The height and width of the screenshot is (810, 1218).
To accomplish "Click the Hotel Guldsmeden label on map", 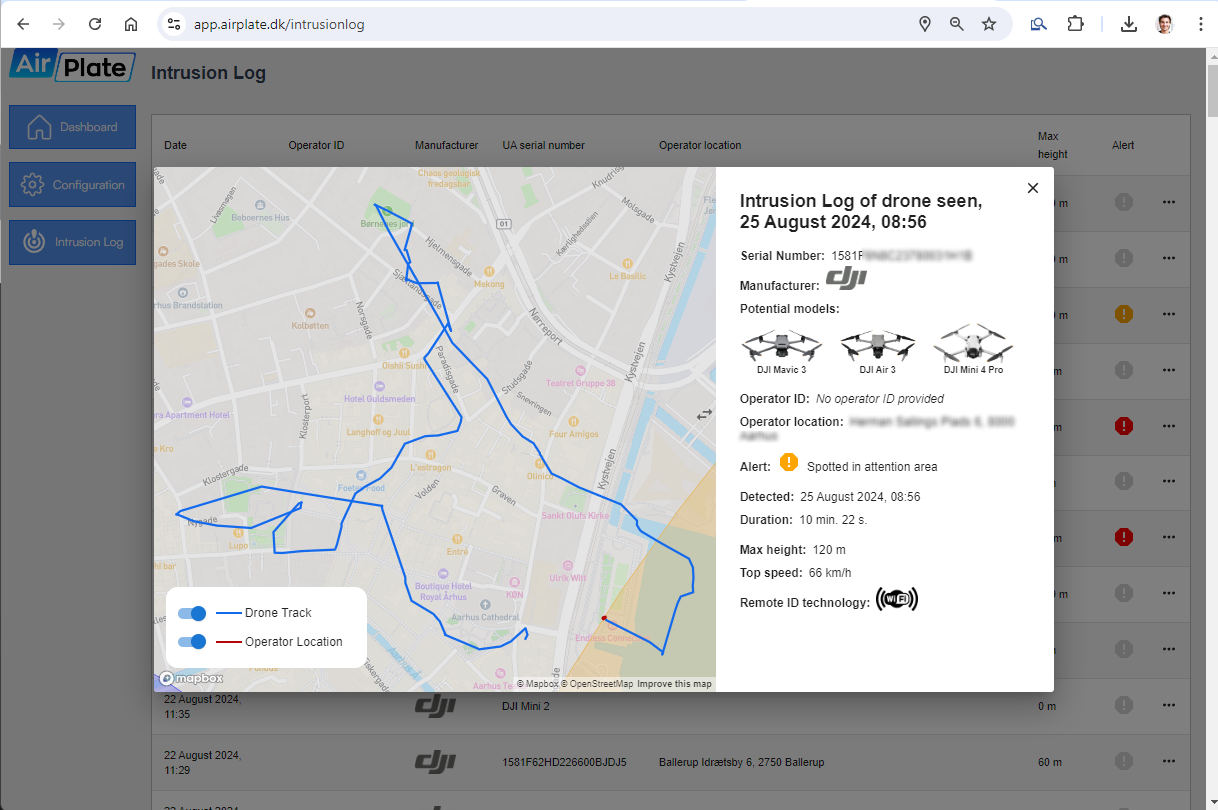I will coord(379,398).
